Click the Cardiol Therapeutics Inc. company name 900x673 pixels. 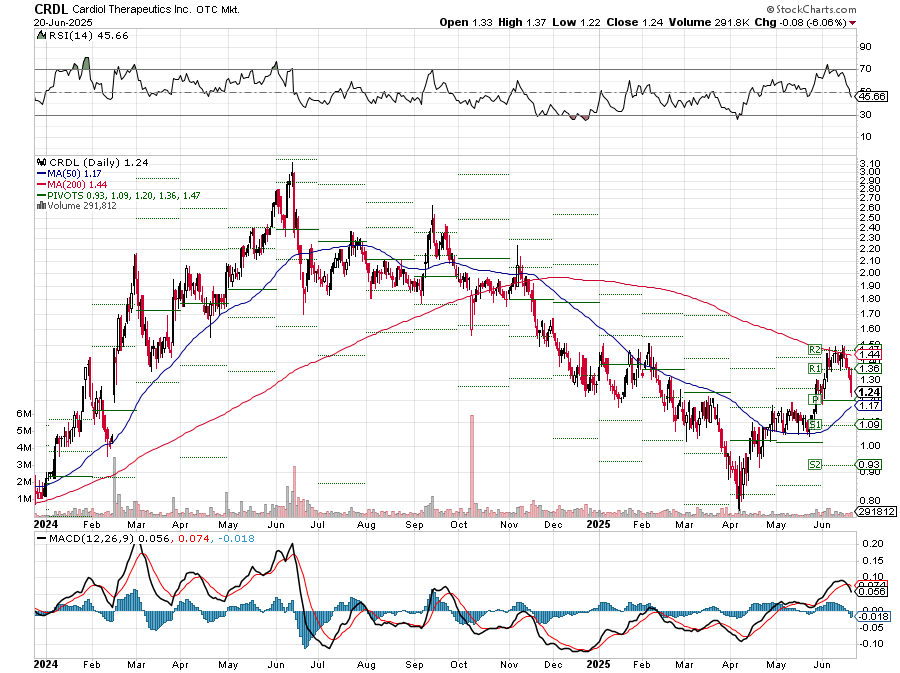(133, 10)
